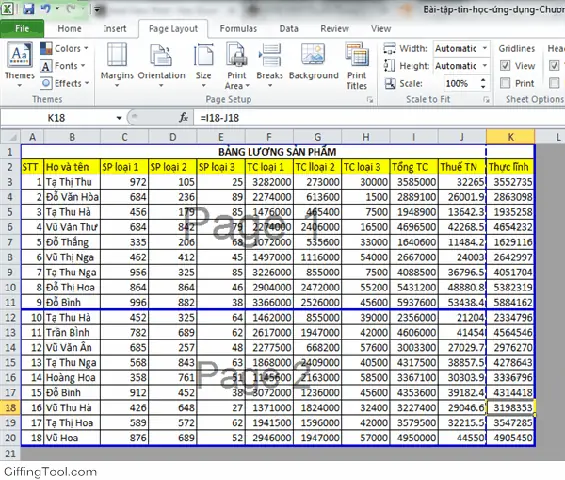Click the Print Titles button
565x480 pixels.
coord(356,66)
